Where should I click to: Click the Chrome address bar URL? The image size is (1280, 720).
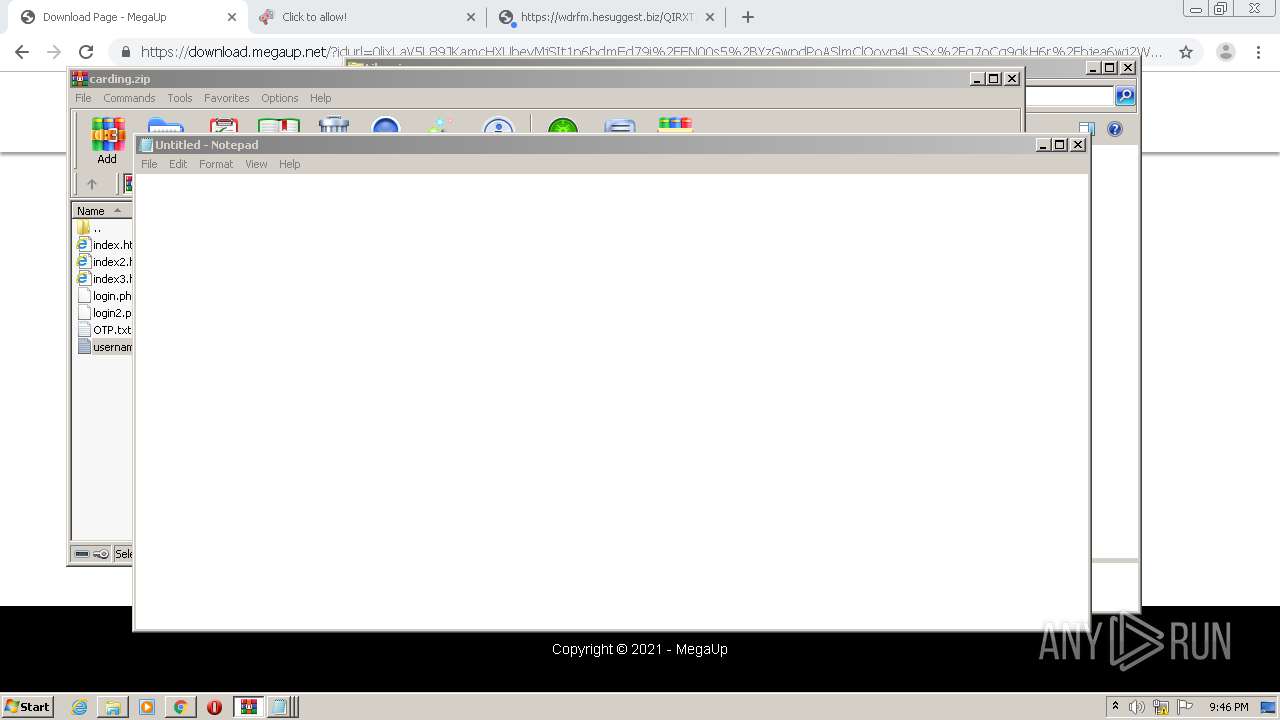[650, 52]
